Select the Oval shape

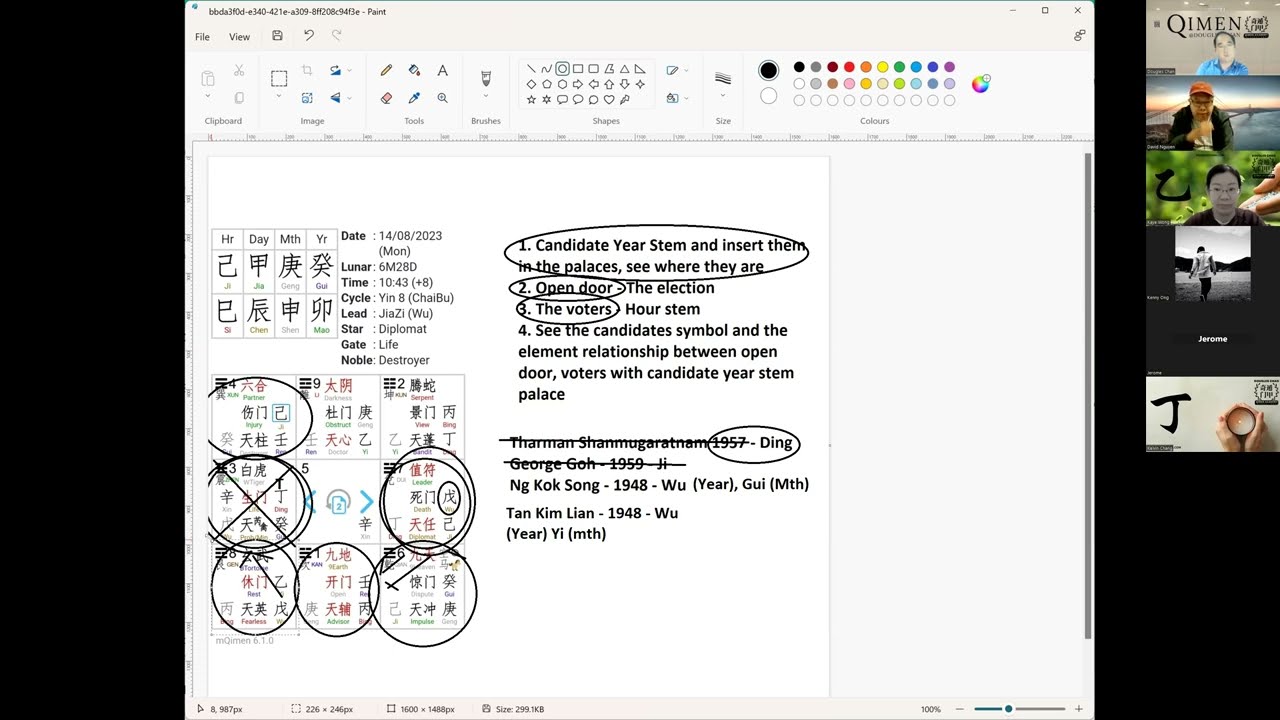tap(562, 69)
